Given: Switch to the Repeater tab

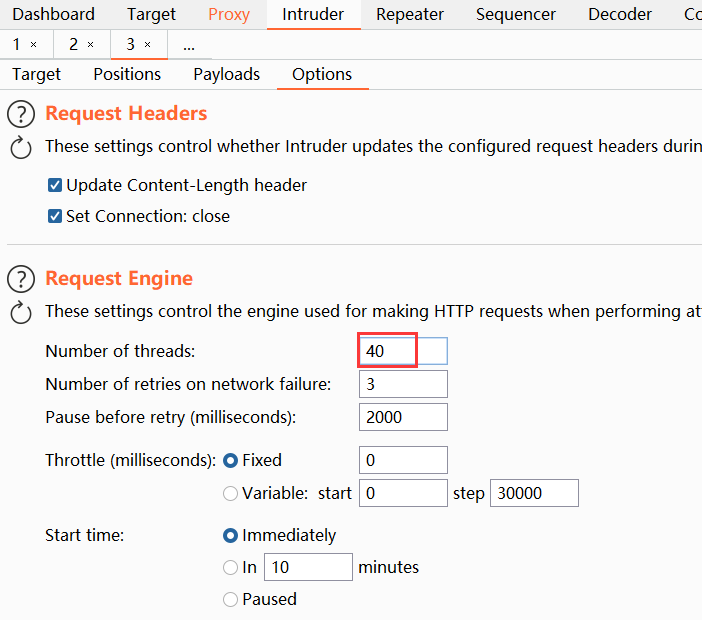Looking at the screenshot, I should click(x=409, y=14).
